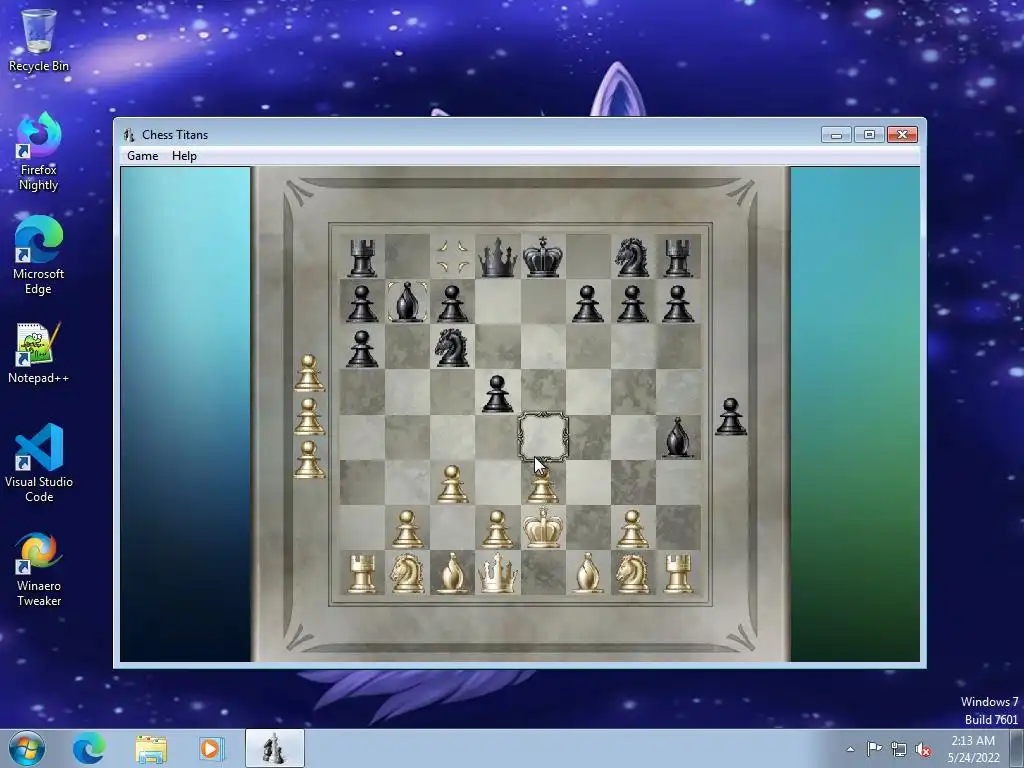Select the white pawn on b2
The width and height of the screenshot is (1024, 768).
pos(408,528)
